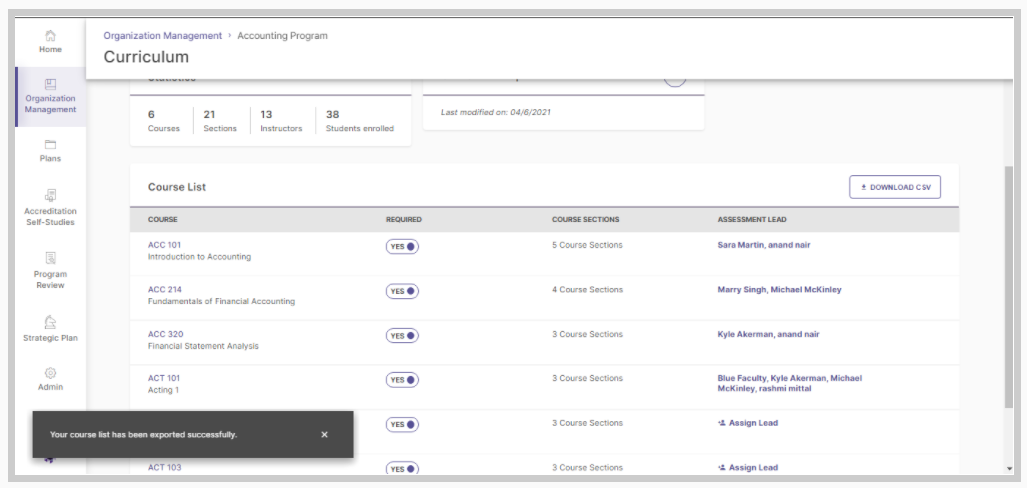Open the ACC 214 course link
Image resolution: width=1027 pixels, height=488 pixels.
(165, 290)
